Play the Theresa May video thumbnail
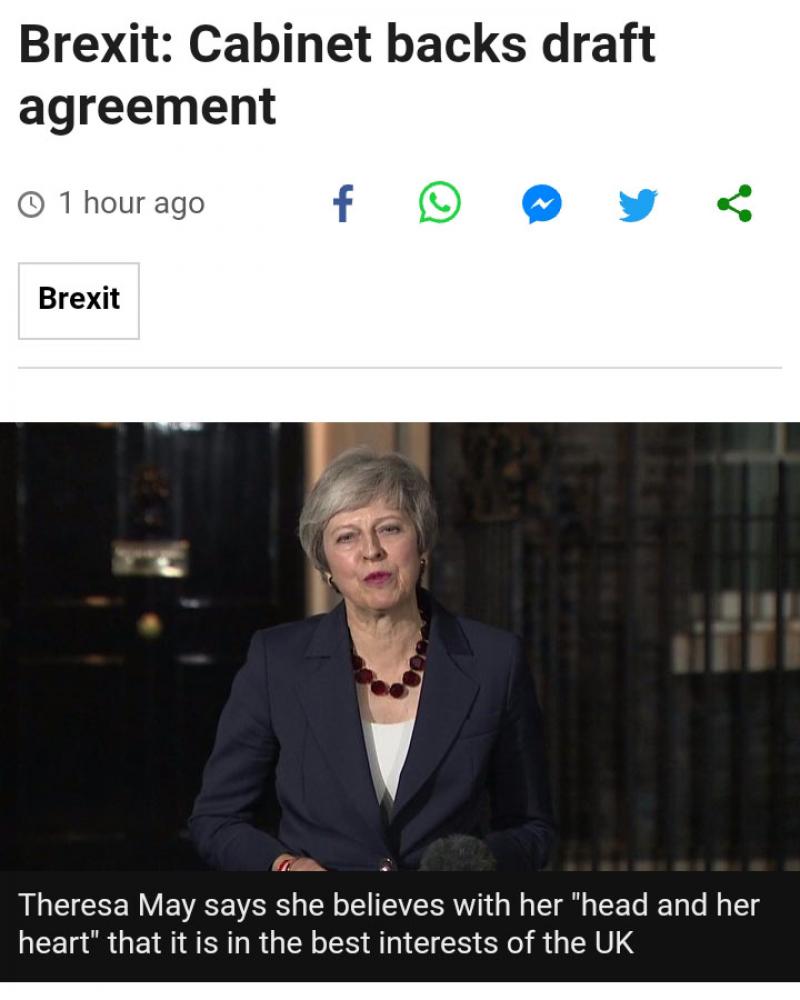800x1000 pixels. pyautogui.click(x=400, y=646)
